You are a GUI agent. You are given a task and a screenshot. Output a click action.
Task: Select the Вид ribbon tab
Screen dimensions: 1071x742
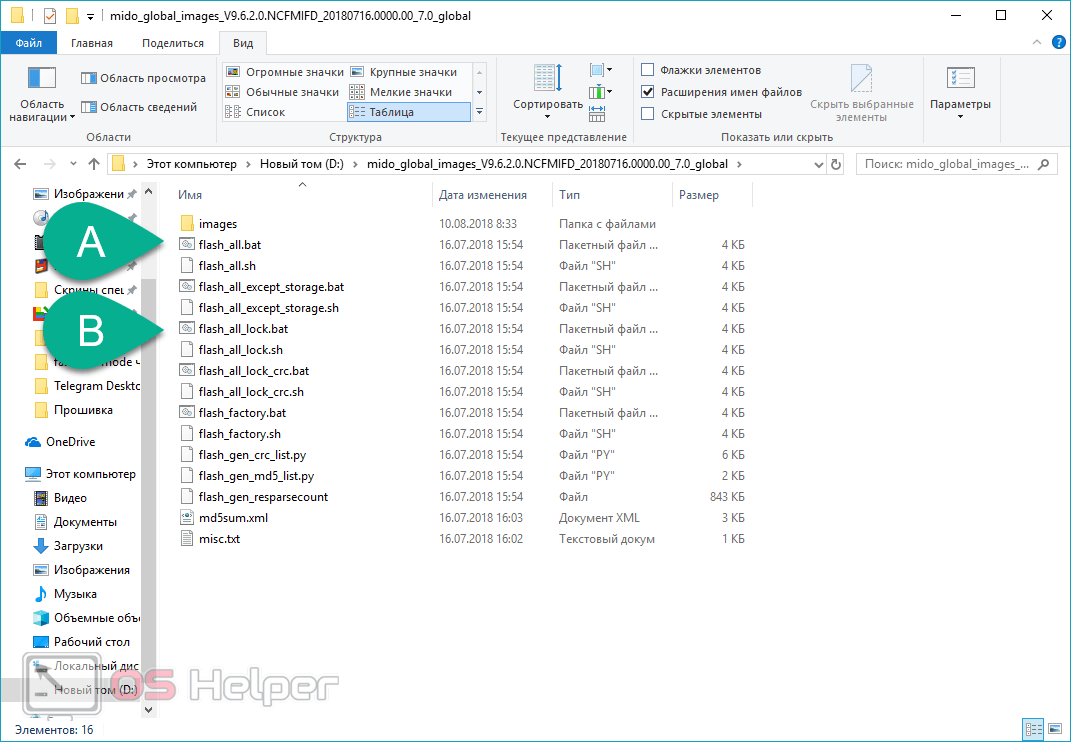click(x=242, y=43)
